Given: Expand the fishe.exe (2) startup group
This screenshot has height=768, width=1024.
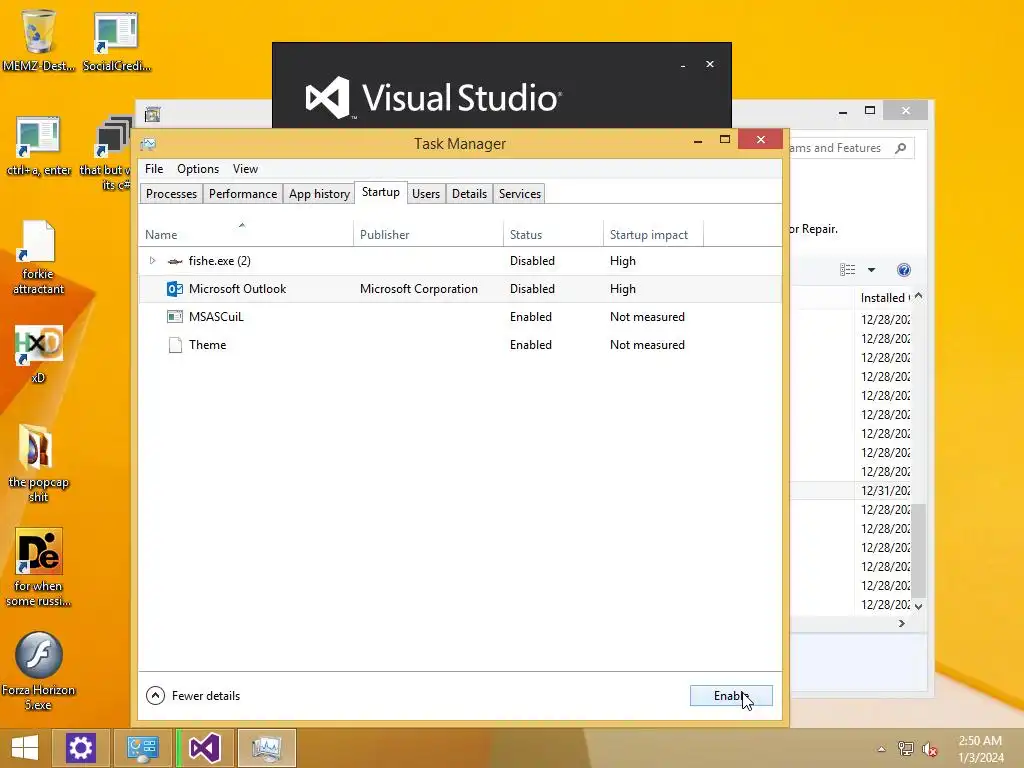Looking at the screenshot, I should (x=152, y=261).
